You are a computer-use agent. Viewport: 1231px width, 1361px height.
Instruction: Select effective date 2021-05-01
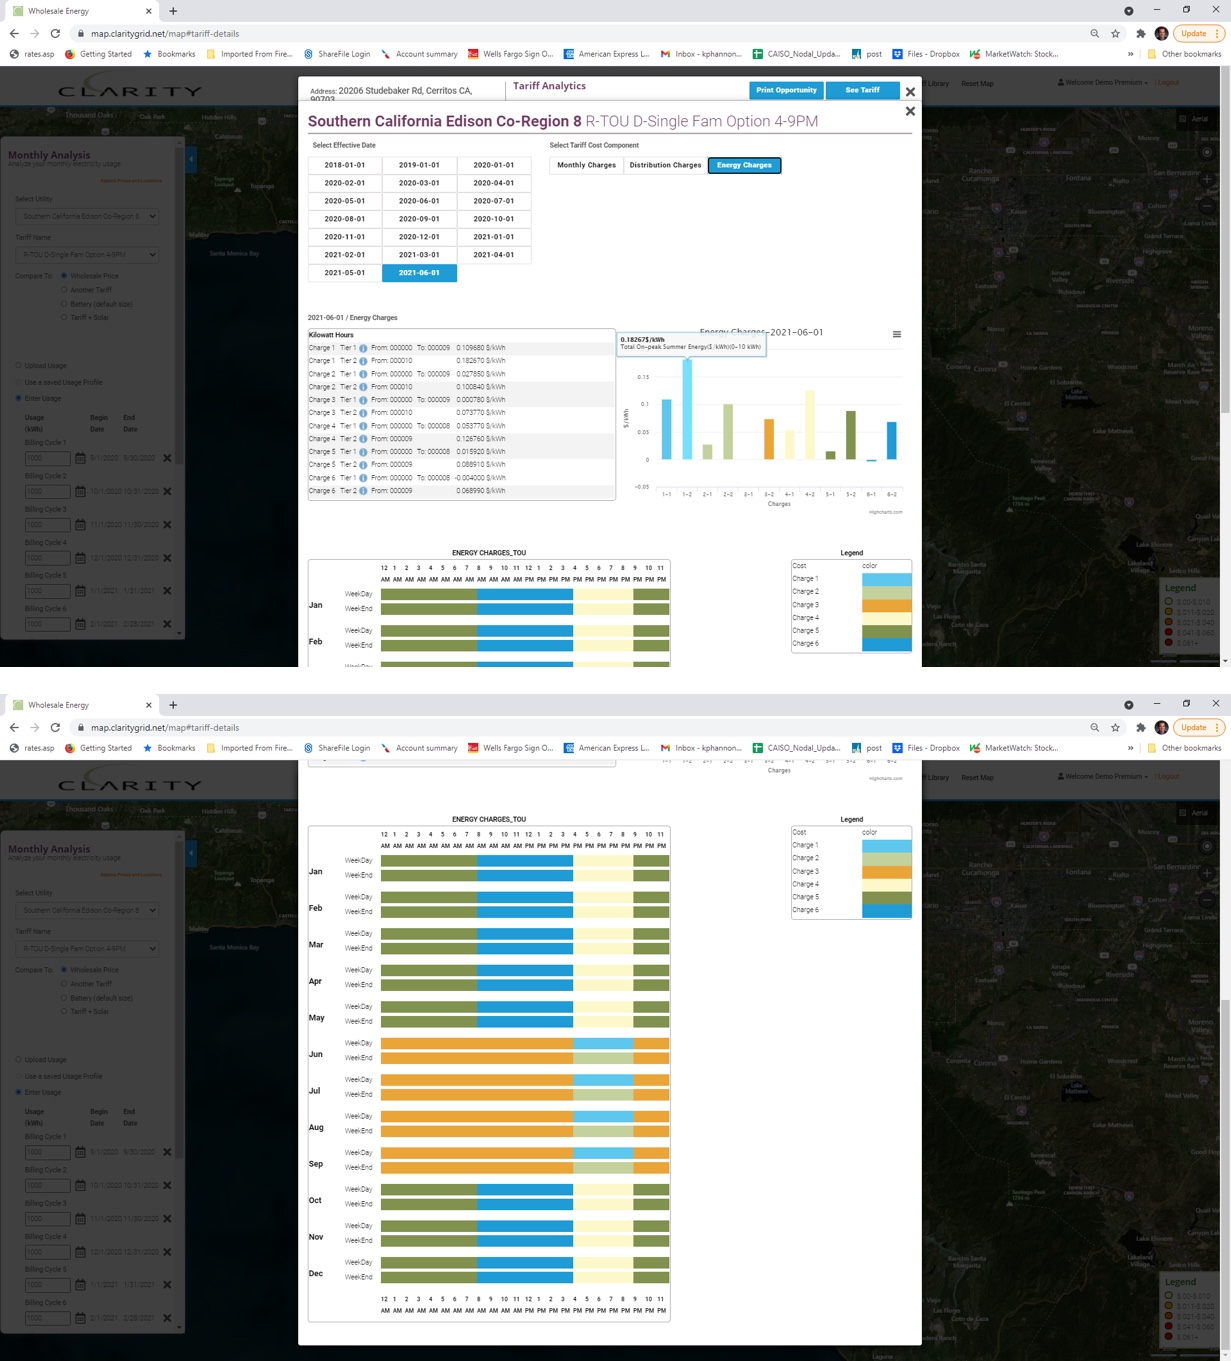point(345,273)
